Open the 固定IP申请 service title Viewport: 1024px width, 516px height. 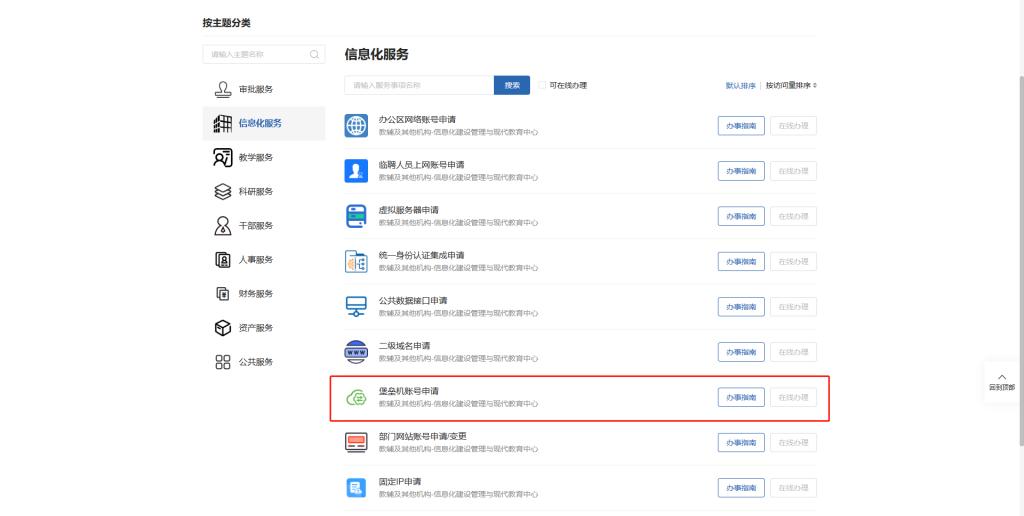(x=399, y=481)
